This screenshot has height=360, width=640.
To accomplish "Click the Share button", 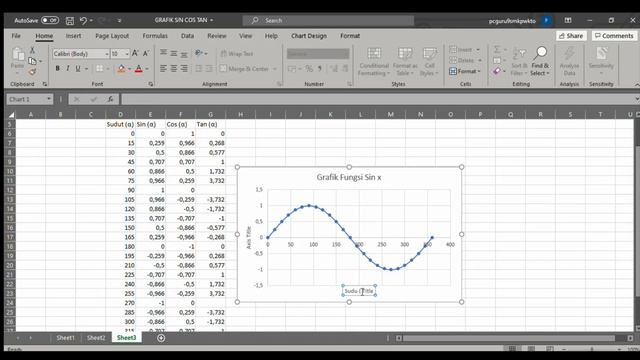I will tap(571, 36).
